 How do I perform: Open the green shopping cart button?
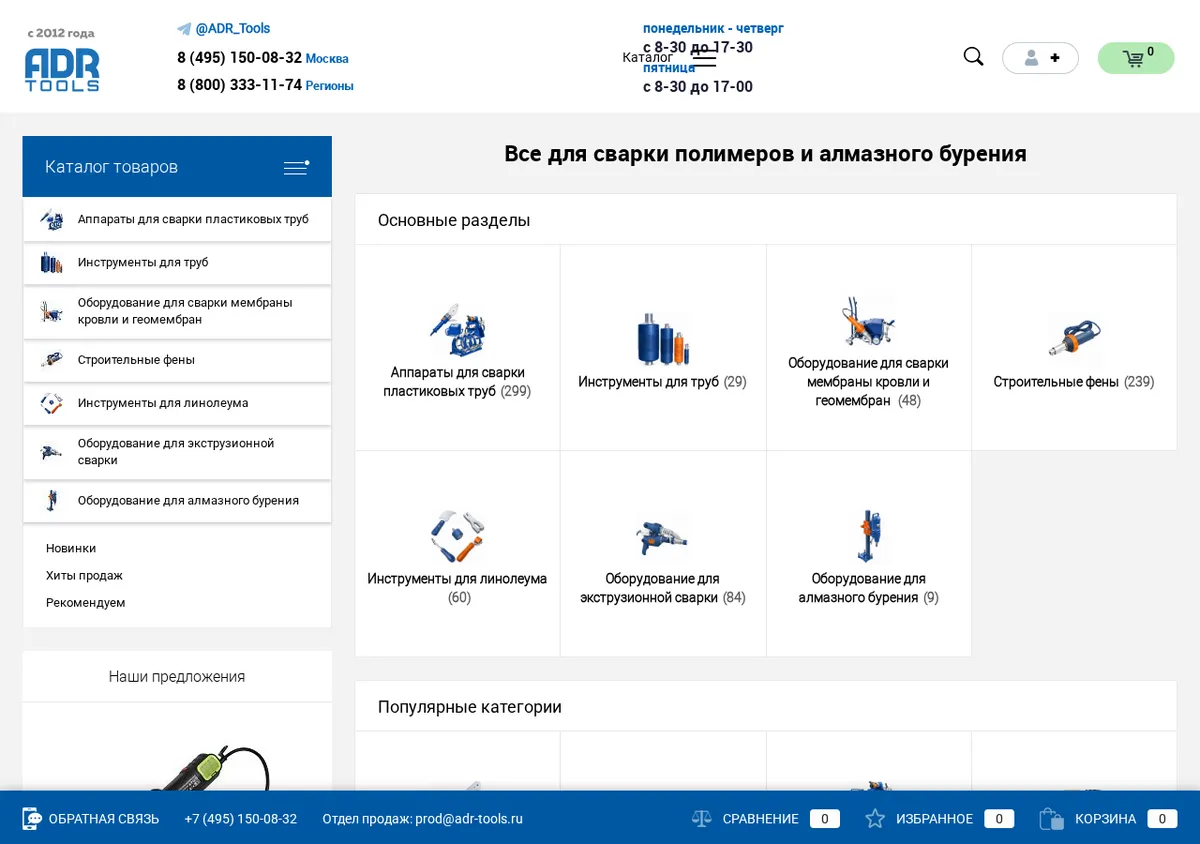pyautogui.click(x=1136, y=58)
